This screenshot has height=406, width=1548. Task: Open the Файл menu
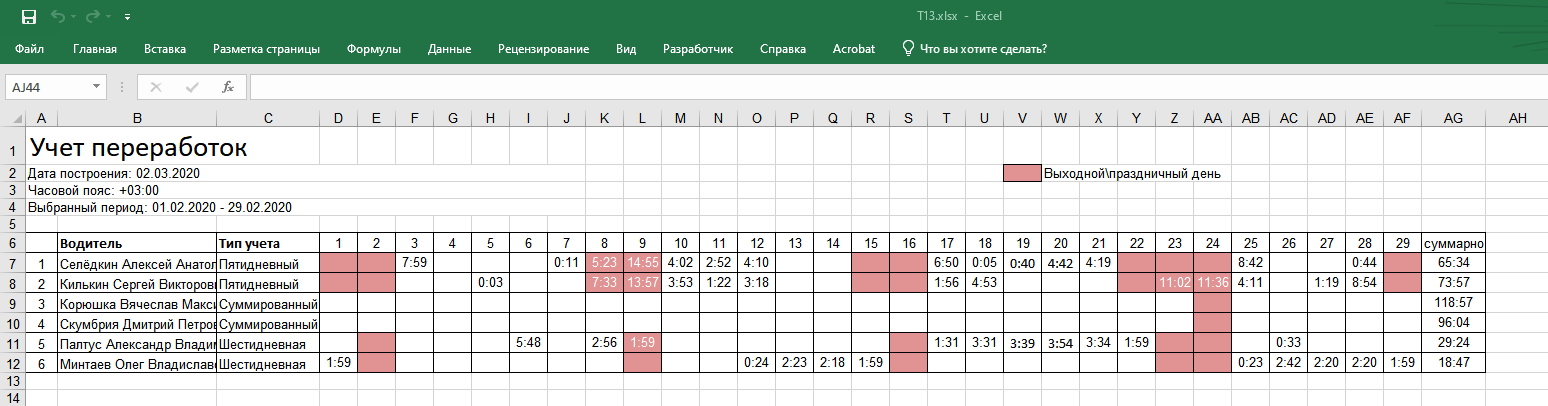point(30,48)
